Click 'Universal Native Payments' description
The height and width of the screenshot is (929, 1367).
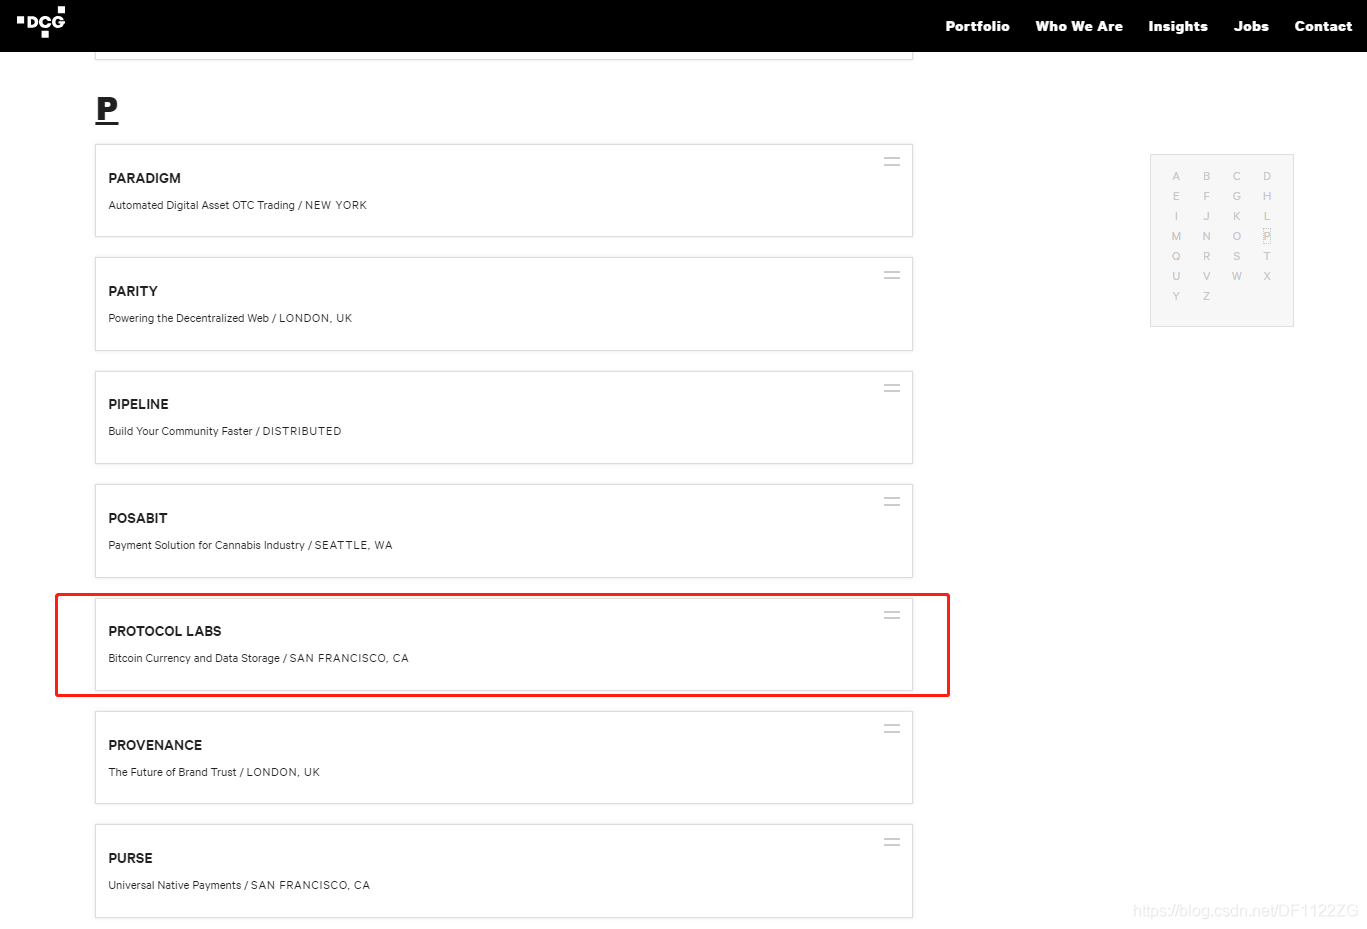[174, 885]
